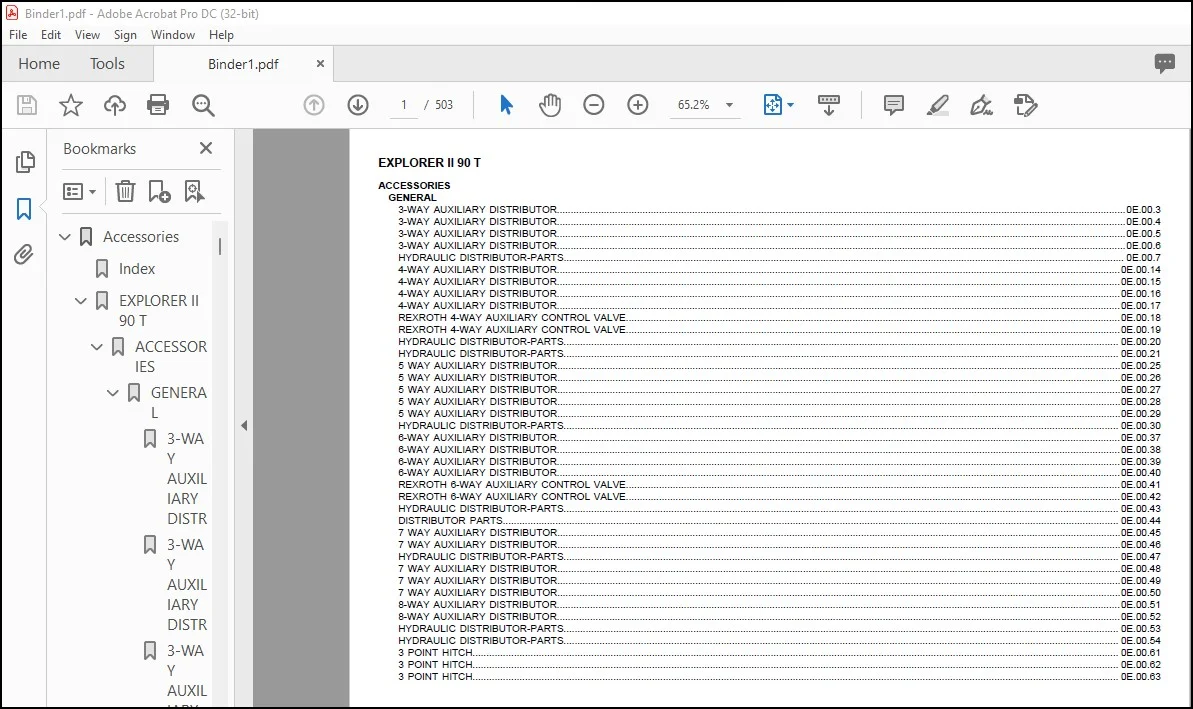Delete selected bookmark trash icon
The height and width of the screenshot is (709, 1193).
[126, 191]
